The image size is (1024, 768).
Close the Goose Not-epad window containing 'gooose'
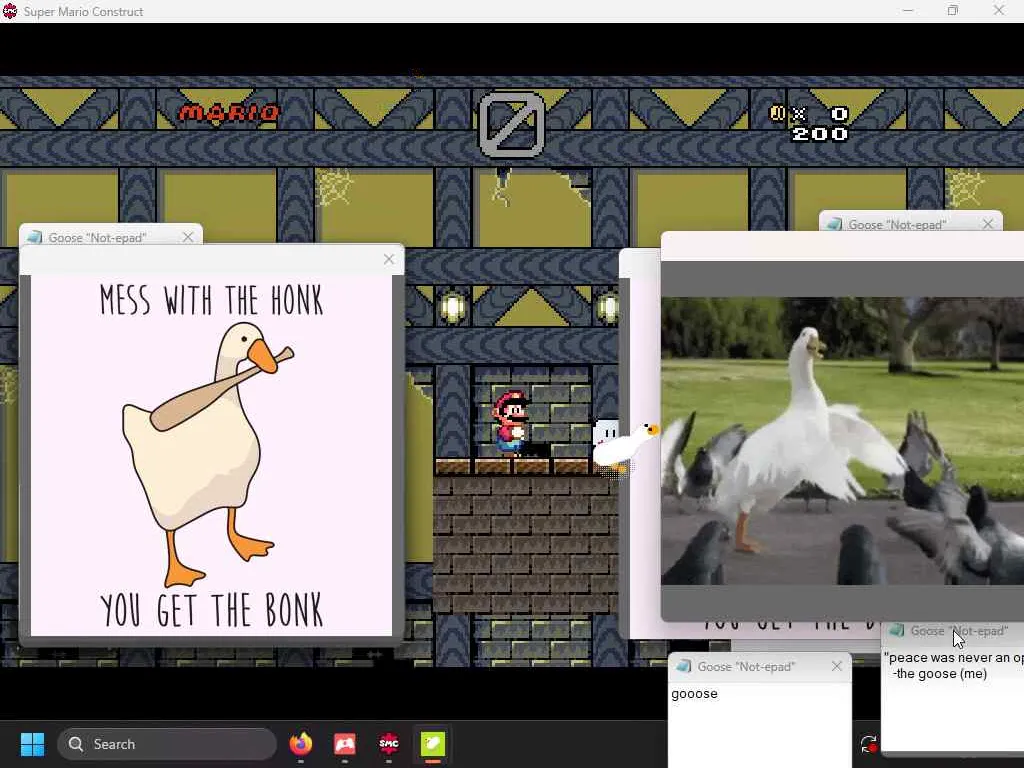[x=837, y=666]
